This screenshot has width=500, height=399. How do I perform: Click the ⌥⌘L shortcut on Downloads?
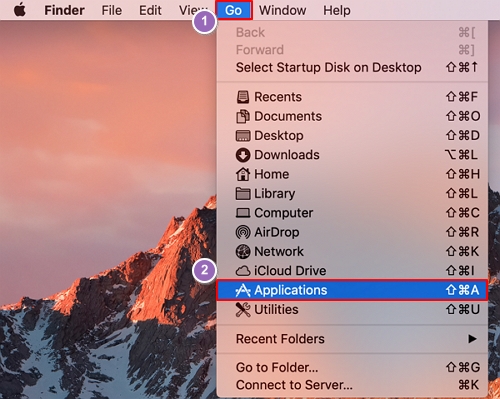tap(462, 155)
